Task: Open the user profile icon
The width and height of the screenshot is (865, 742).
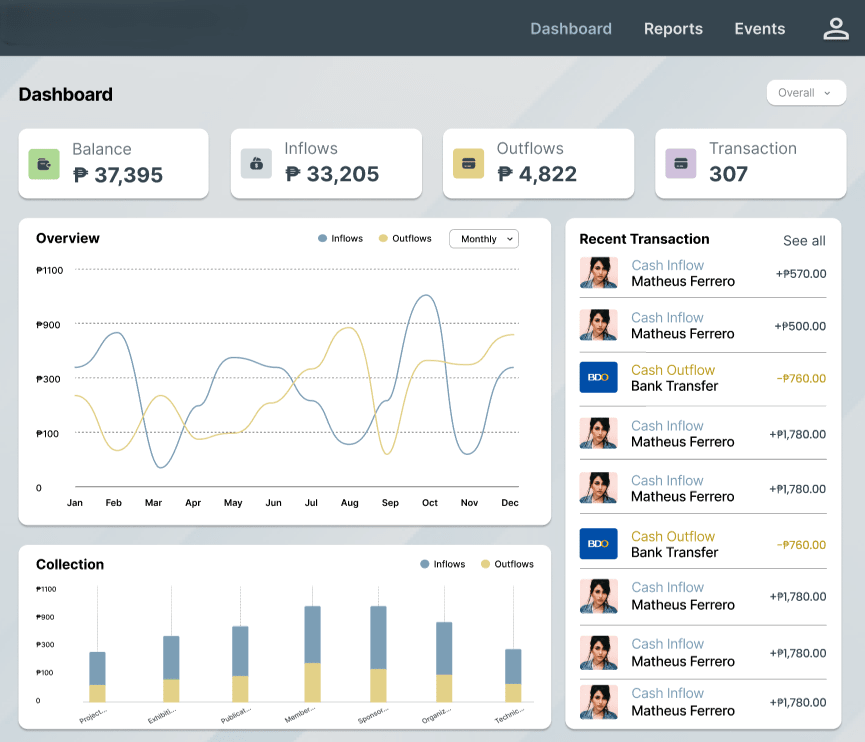Action: tap(835, 29)
